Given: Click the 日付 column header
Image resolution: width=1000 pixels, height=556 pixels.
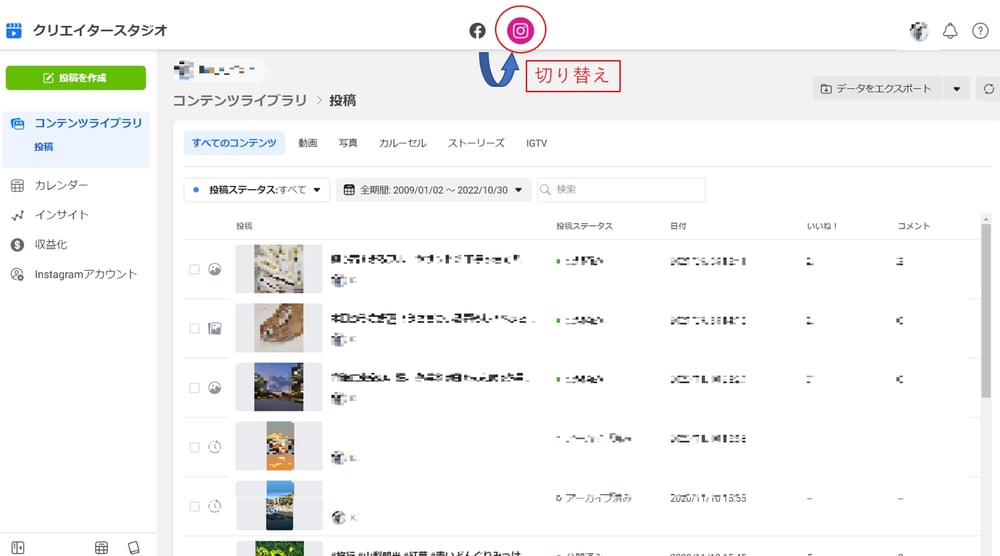Looking at the screenshot, I should pyautogui.click(x=678, y=226).
